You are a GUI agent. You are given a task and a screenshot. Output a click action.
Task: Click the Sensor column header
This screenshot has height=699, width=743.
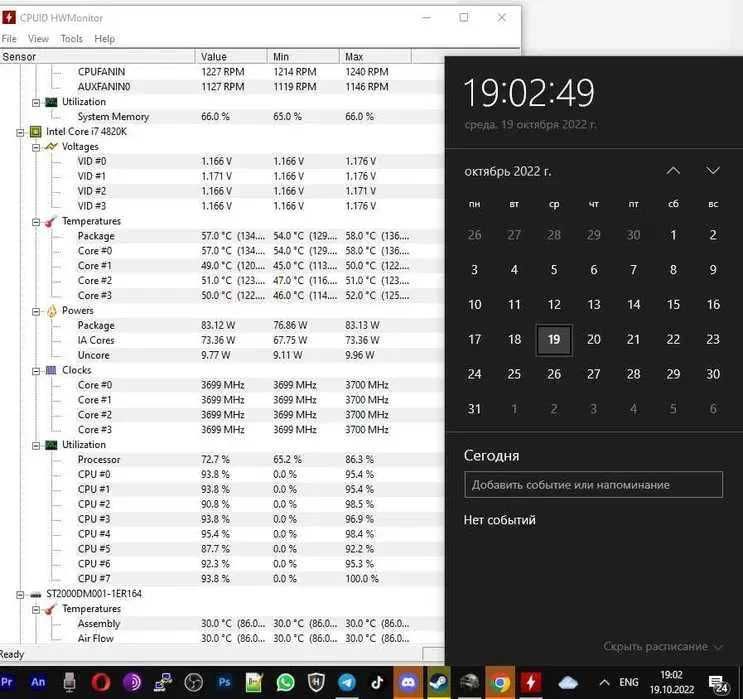pos(97,56)
